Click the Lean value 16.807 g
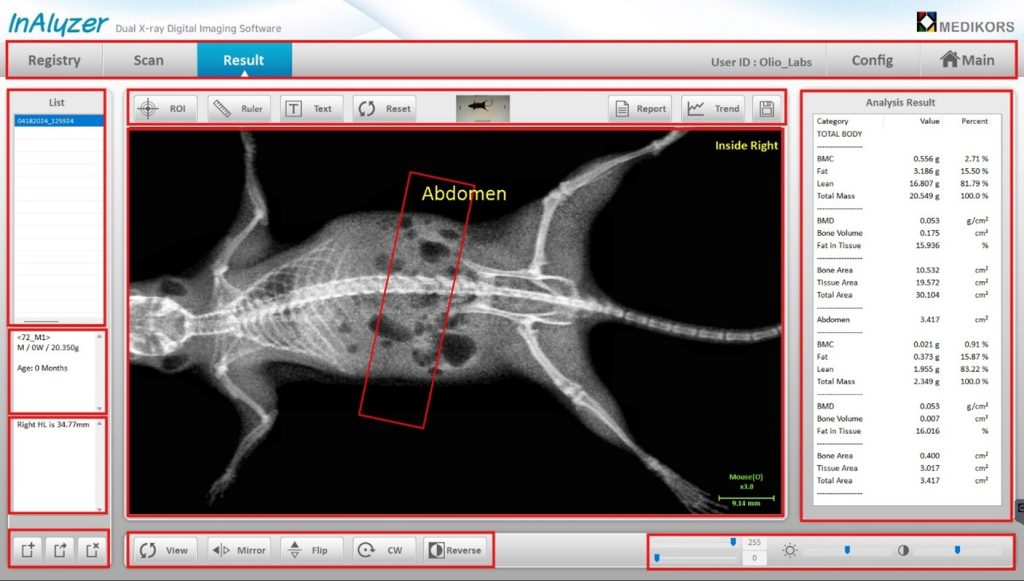The width and height of the screenshot is (1024, 581). (x=924, y=183)
